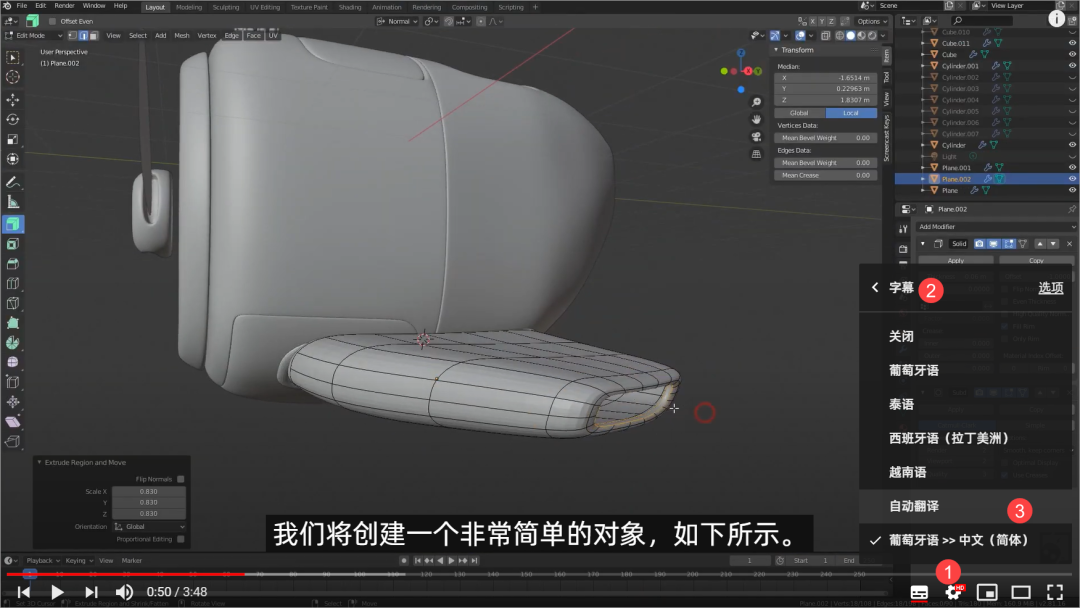1080x608 pixels.
Task: Select the Extrude Region tool
Action: (12, 224)
